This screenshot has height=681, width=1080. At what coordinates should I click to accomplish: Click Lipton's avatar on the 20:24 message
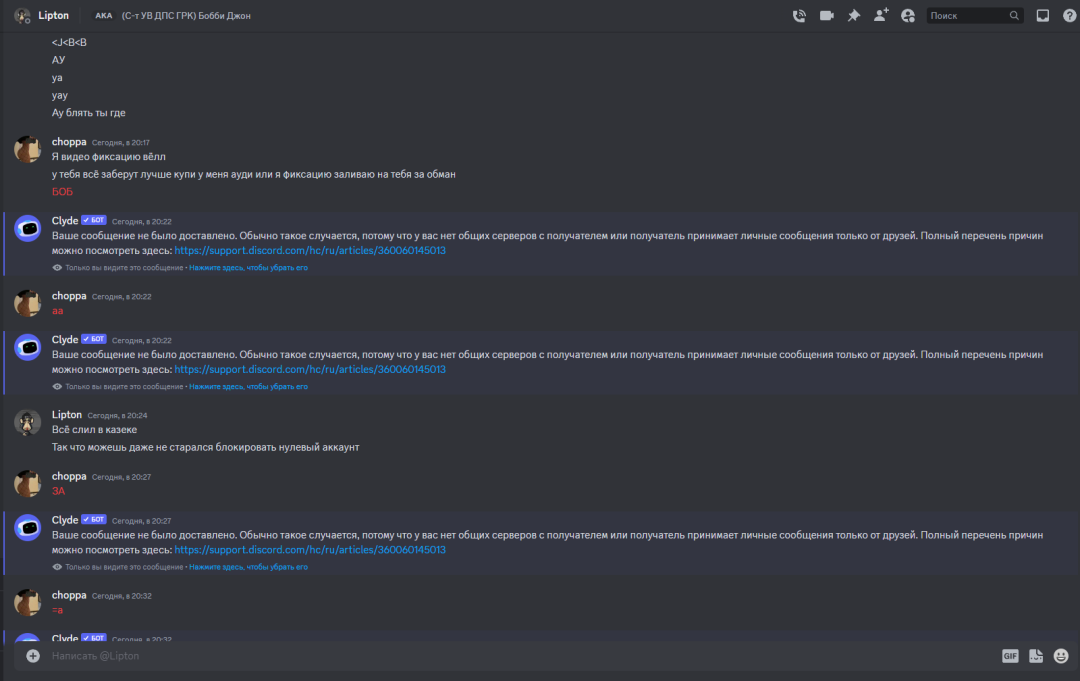(28, 422)
